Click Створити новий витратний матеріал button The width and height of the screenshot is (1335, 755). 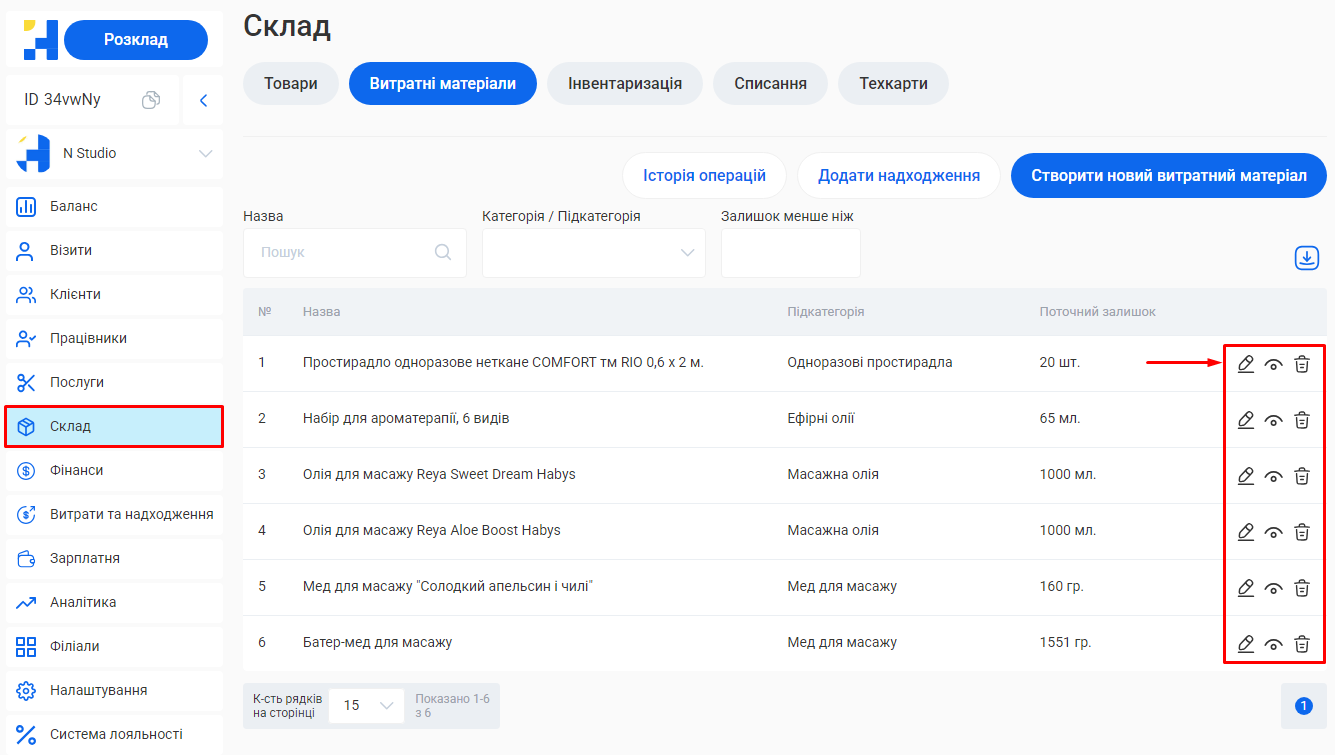1168,176
